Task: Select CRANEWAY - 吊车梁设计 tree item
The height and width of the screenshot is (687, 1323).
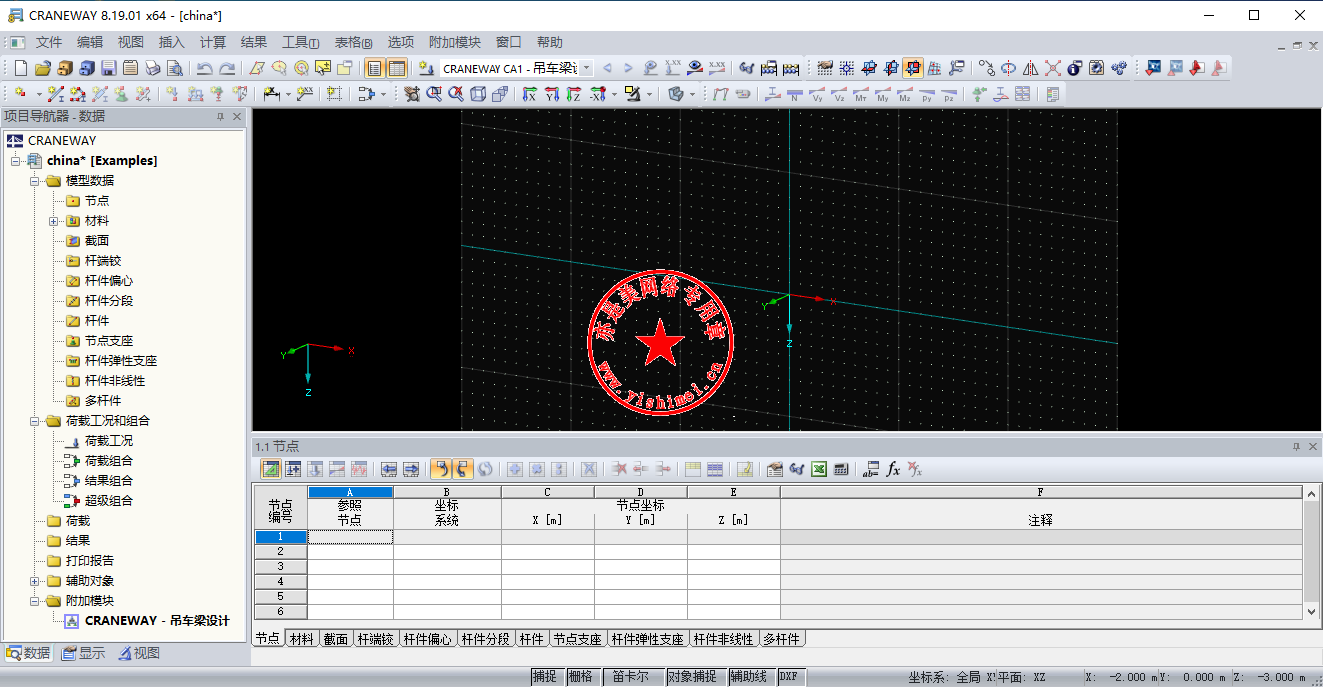Action: coord(157,621)
